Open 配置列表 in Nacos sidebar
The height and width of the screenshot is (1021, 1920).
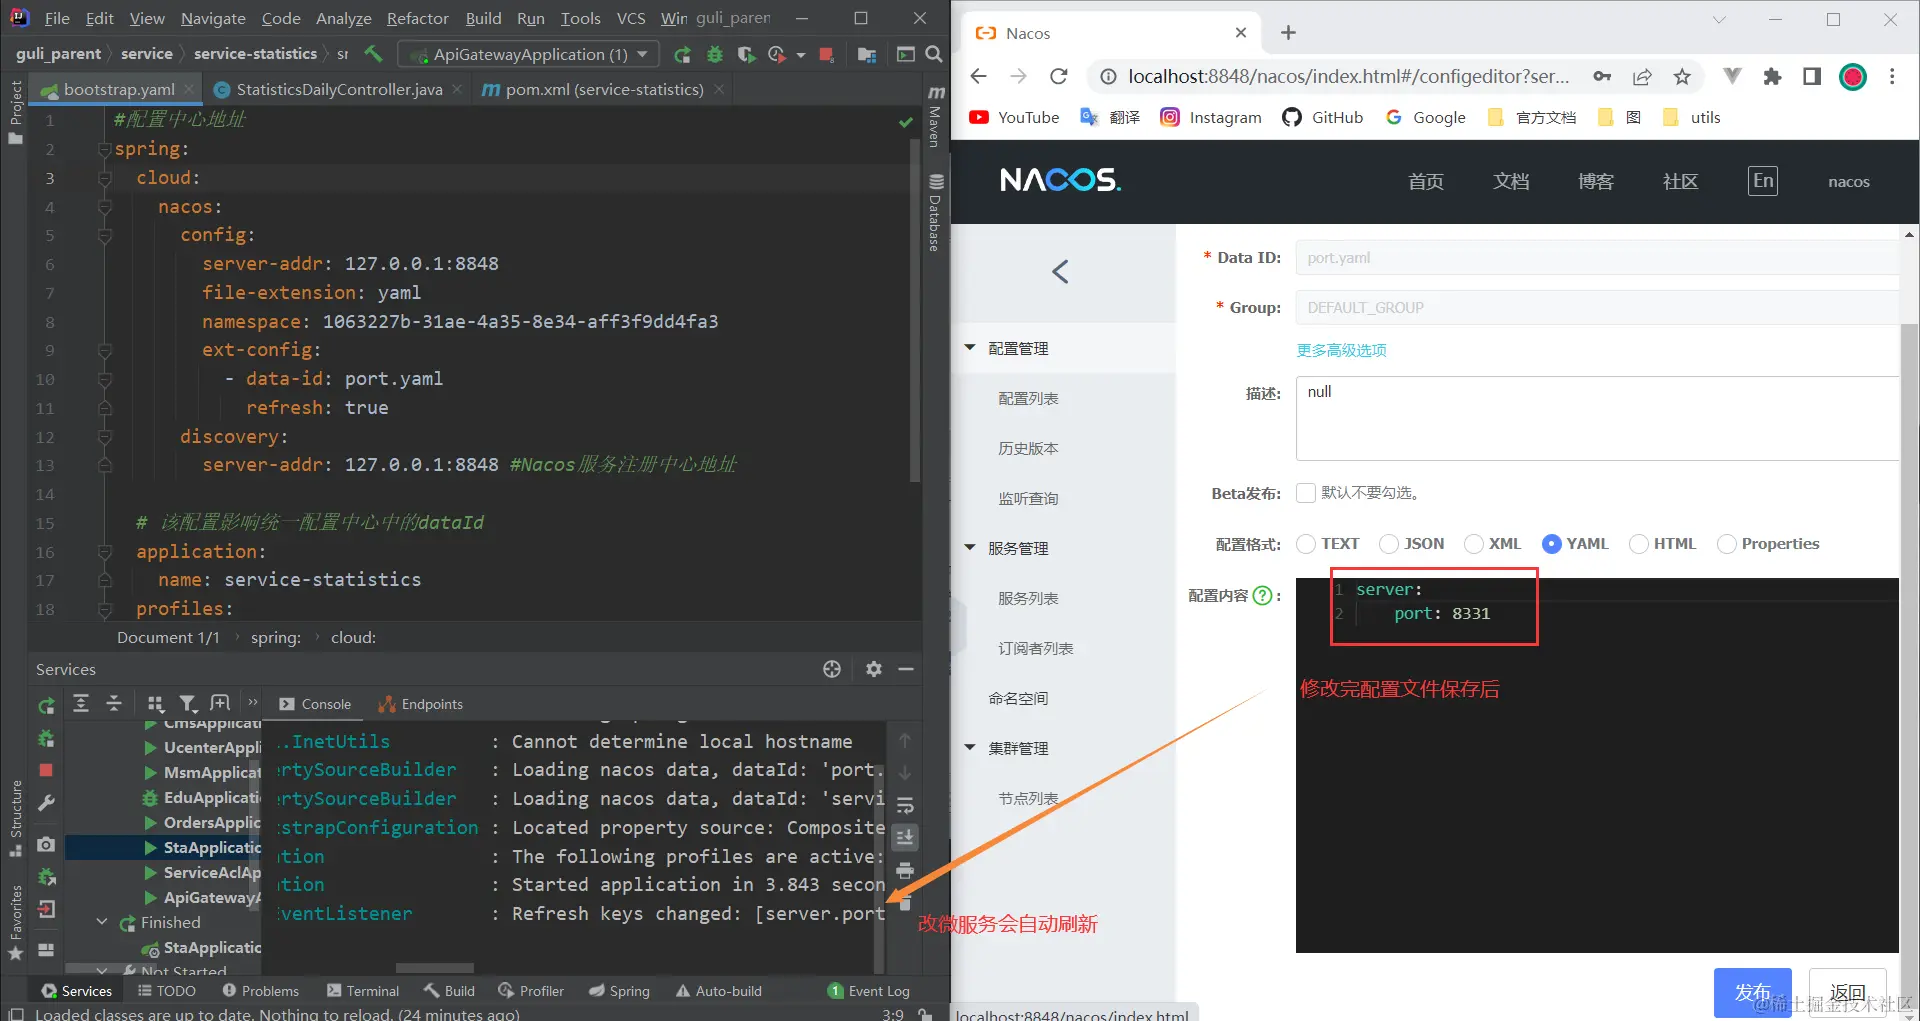point(1028,398)
